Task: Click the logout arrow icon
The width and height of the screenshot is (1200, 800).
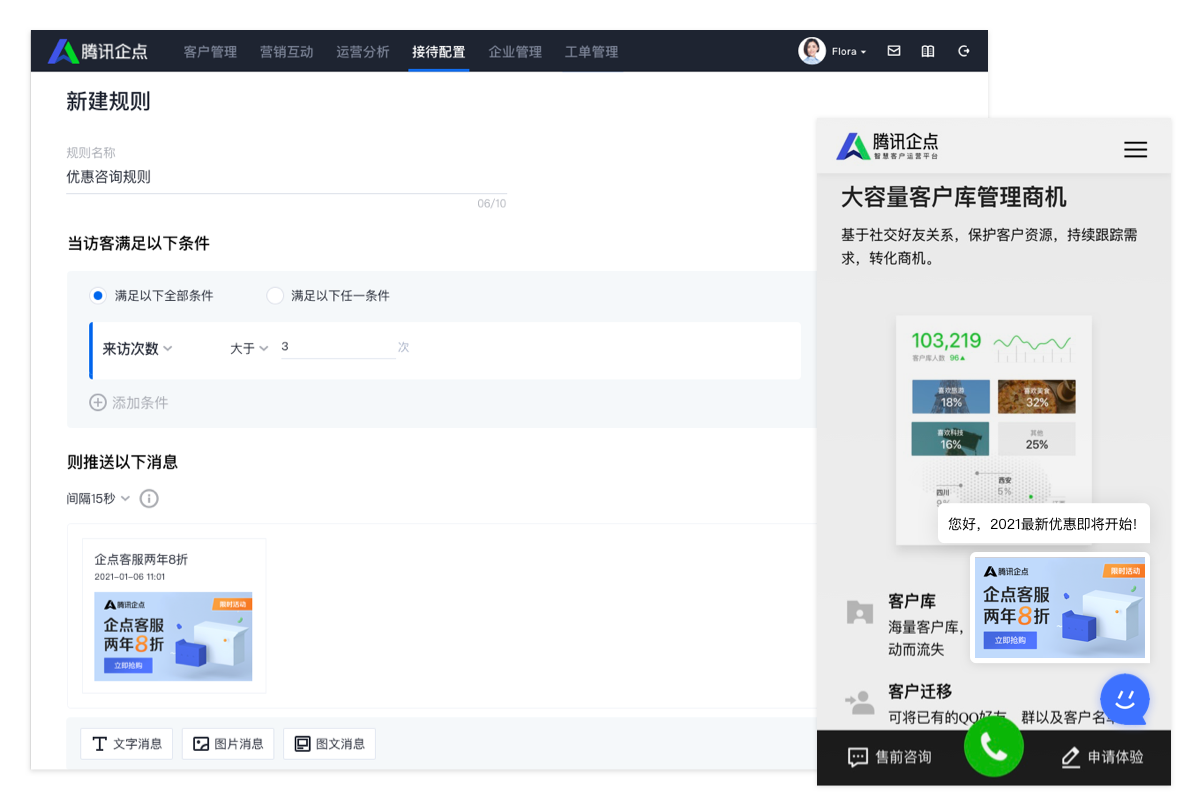Action: [964, 51]
